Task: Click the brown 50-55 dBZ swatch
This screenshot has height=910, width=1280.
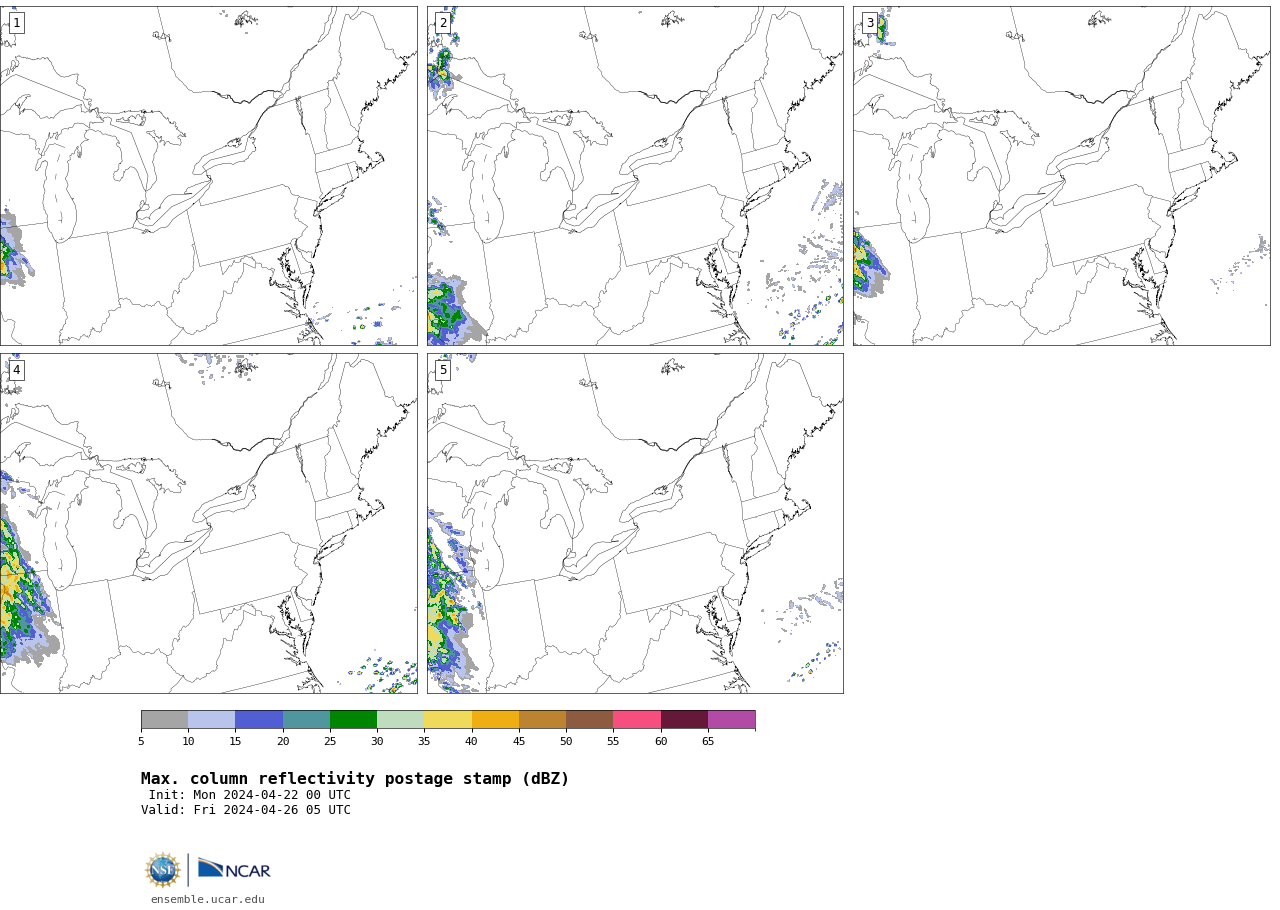Action: 589,720
